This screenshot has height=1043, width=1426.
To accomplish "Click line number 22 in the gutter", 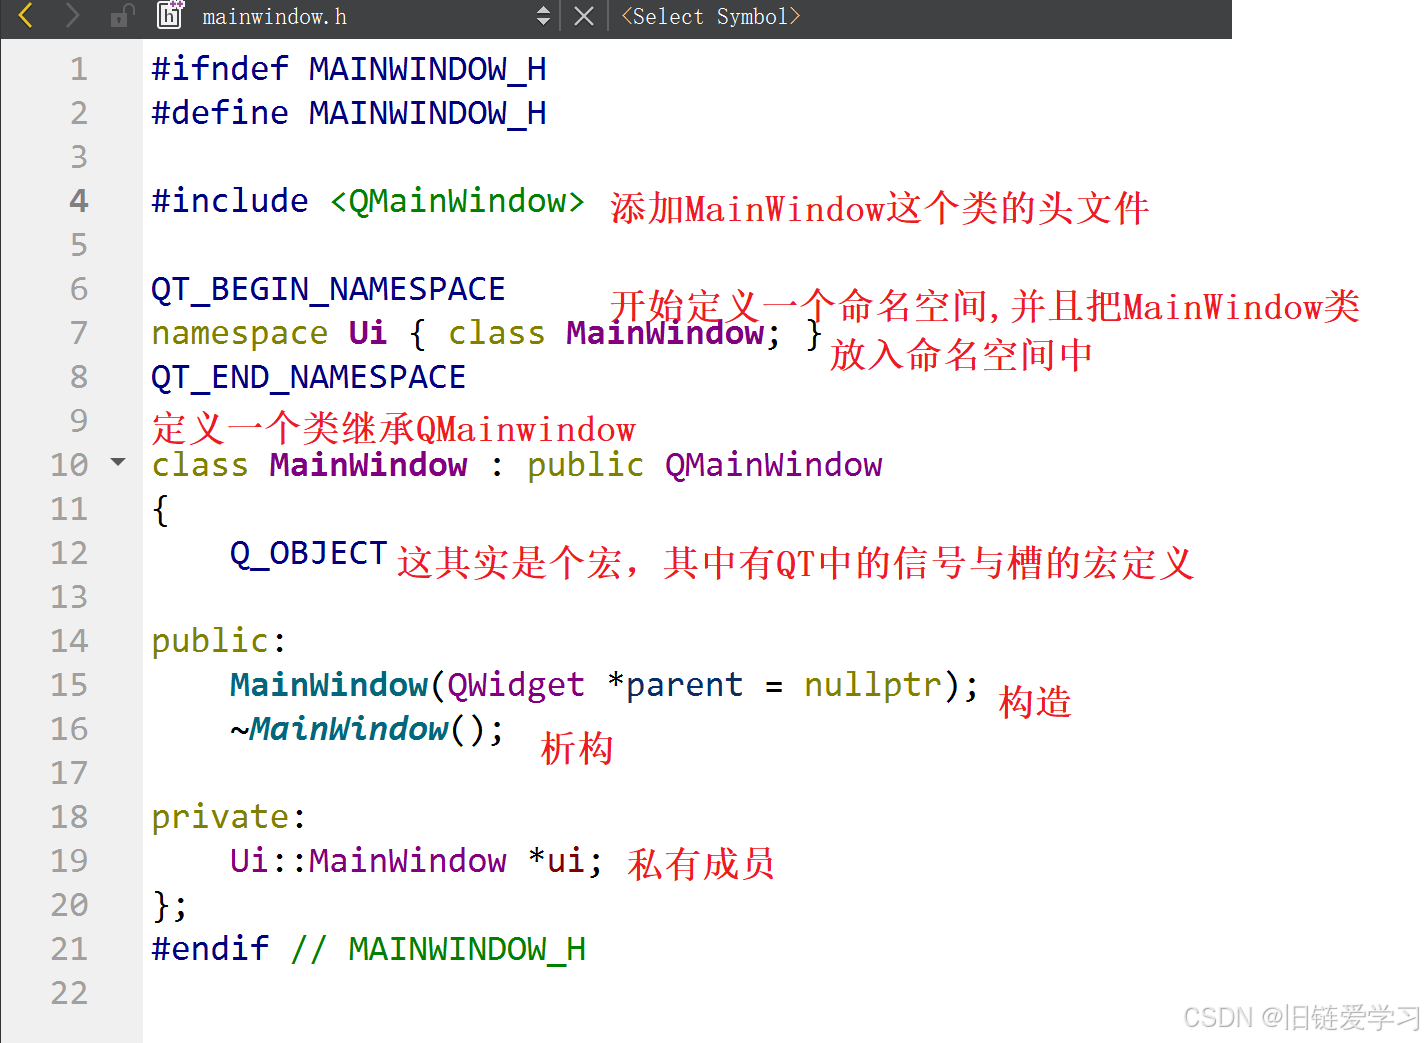I will pos(69,993).
